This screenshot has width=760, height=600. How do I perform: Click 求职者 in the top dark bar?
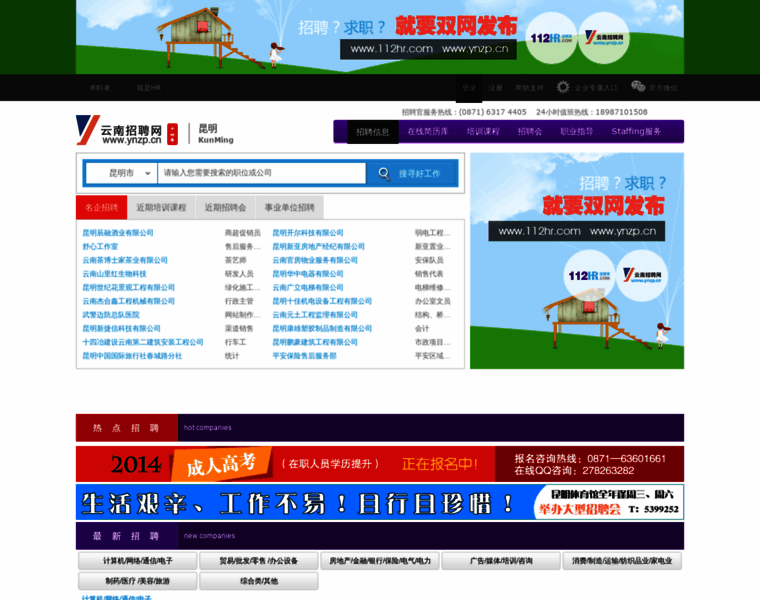[99, 88]
